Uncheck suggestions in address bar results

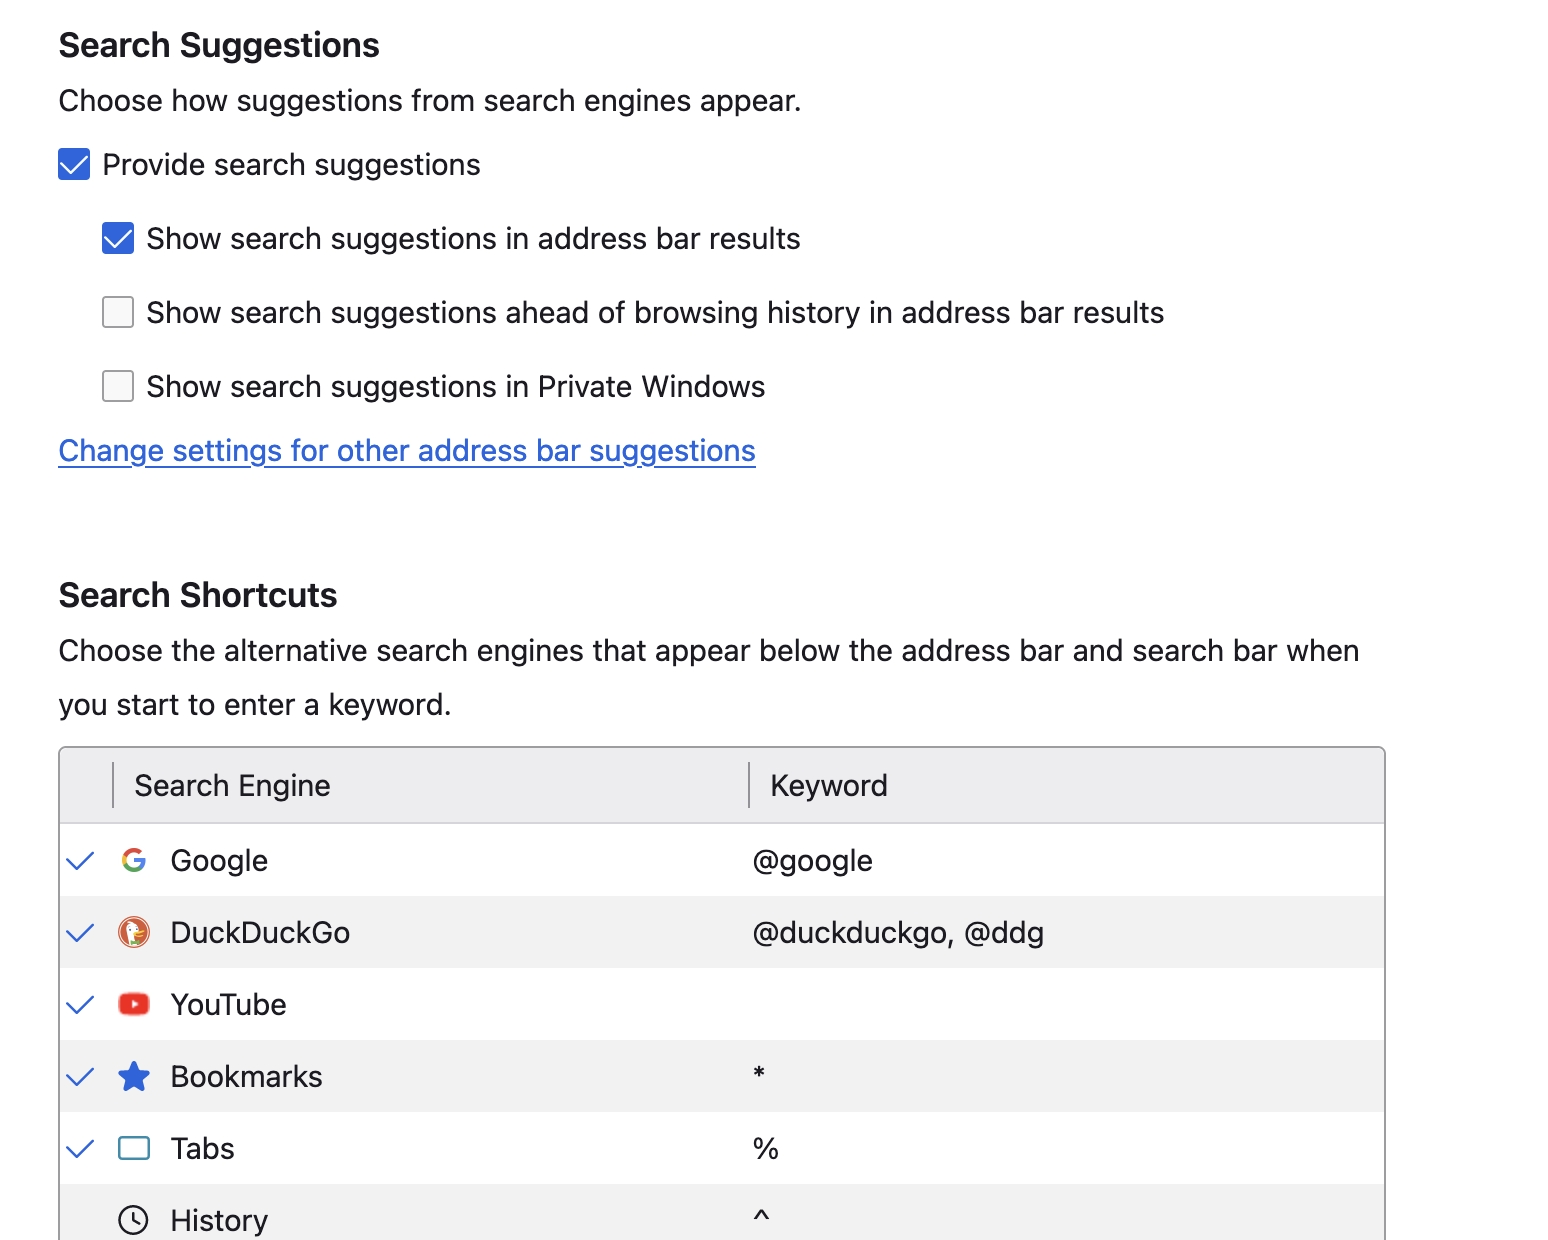tap(118, 239)
